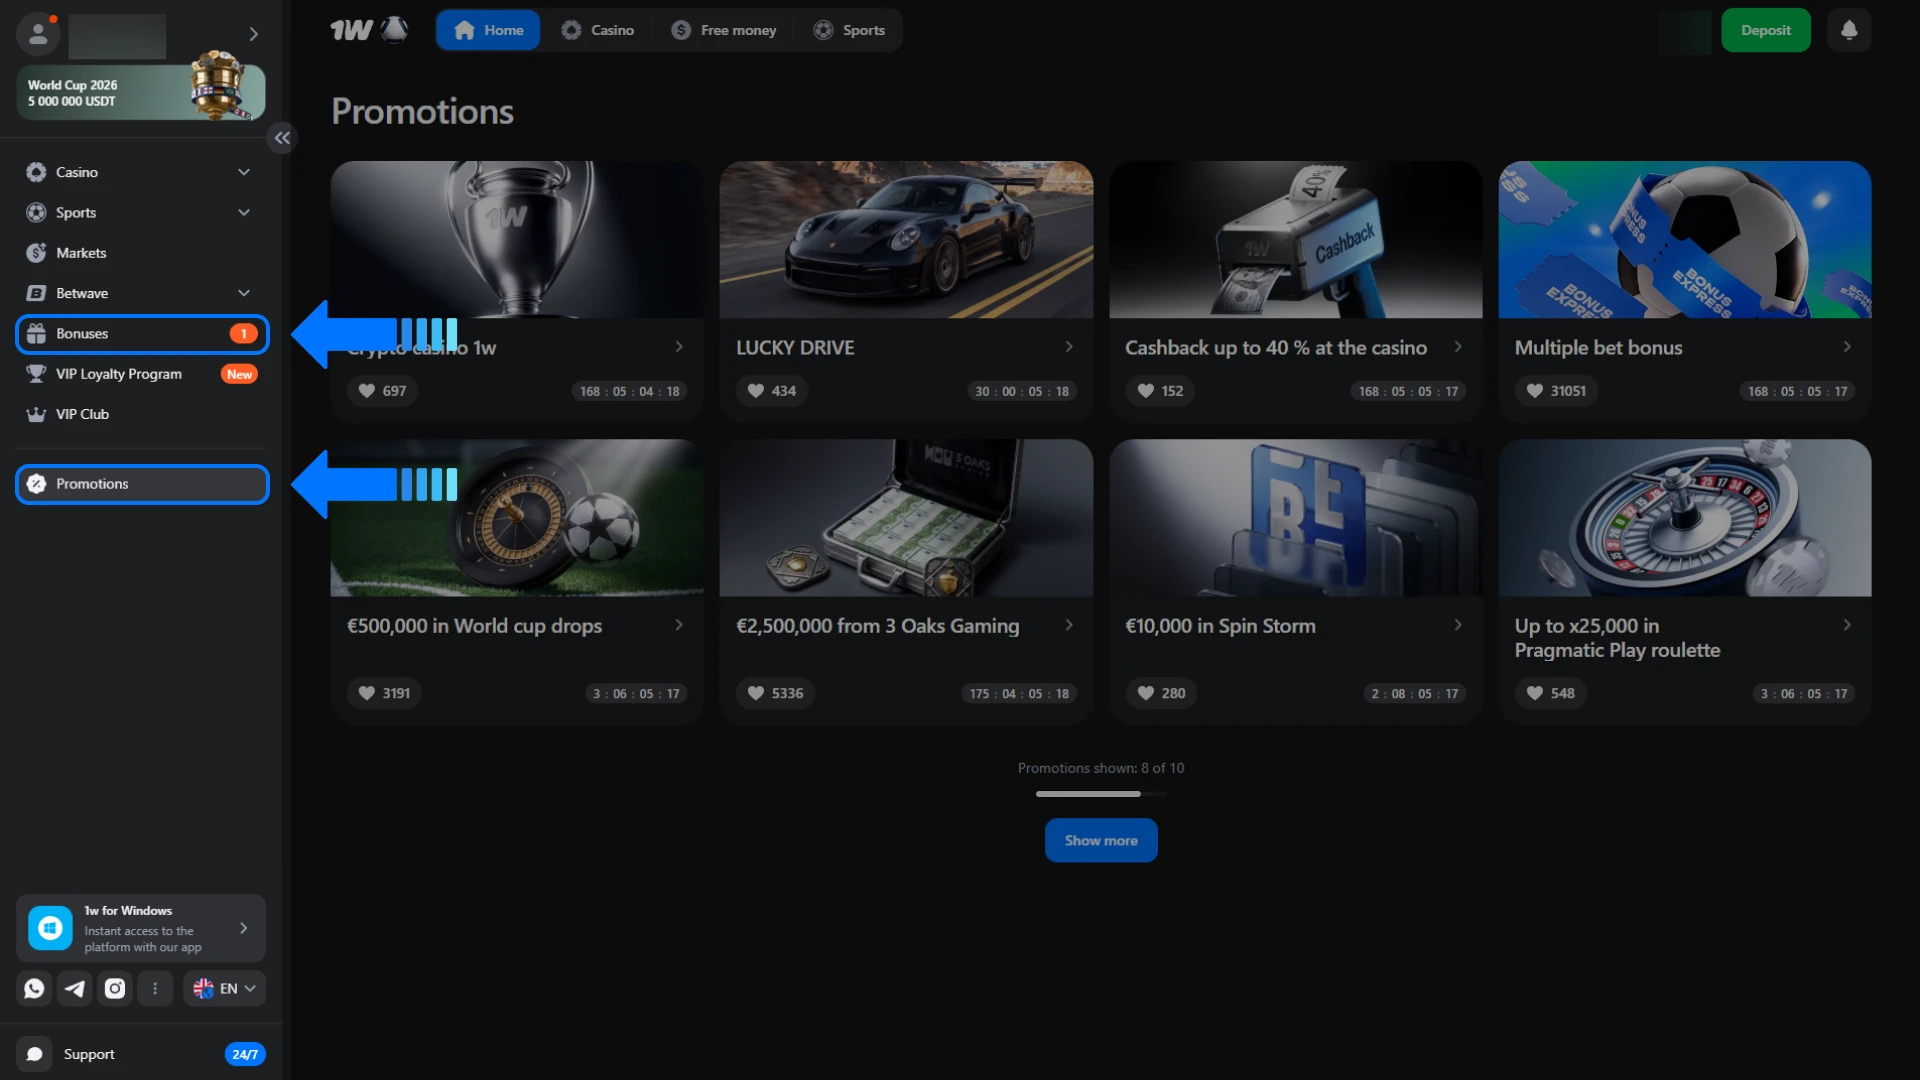Open Bonuses in the sidebar
This screenshot has height=1080, width=1920.
coord(142,334)
